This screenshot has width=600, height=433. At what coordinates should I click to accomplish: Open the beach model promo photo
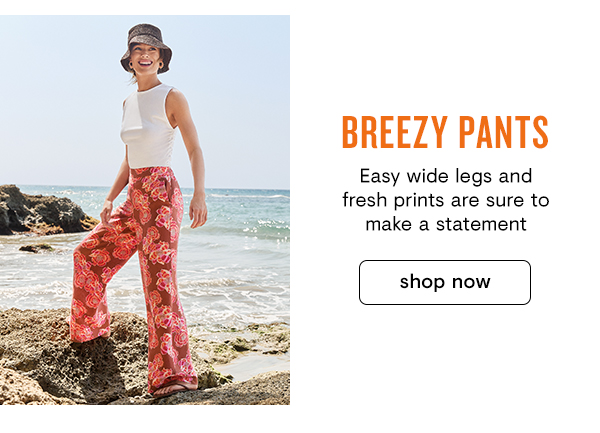coord(145,210)
